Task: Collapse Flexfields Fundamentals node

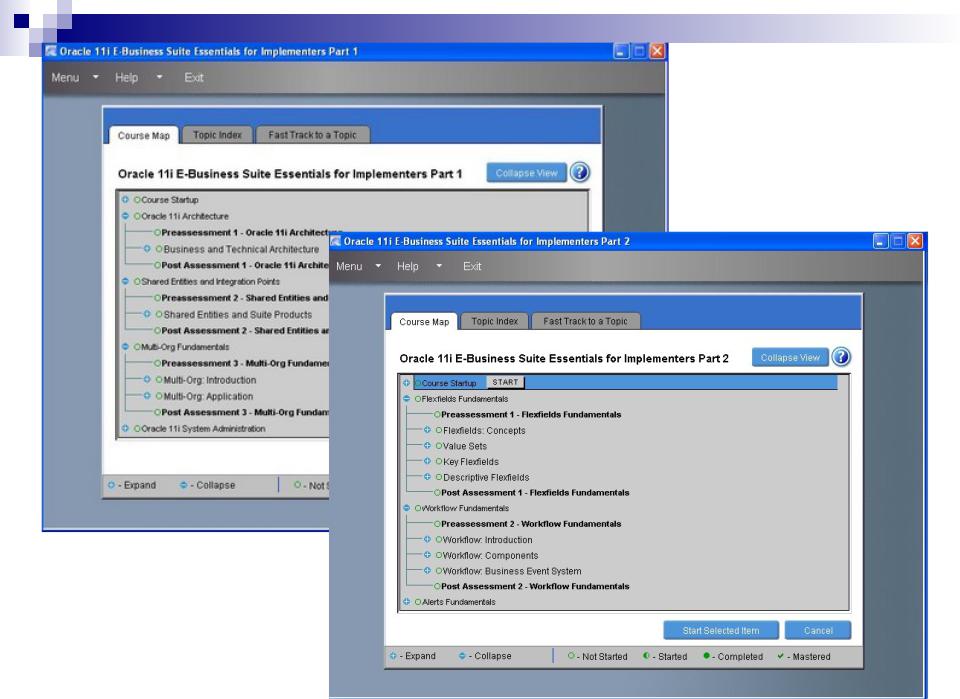Action: pyautogui.click(x=406, y=398)
